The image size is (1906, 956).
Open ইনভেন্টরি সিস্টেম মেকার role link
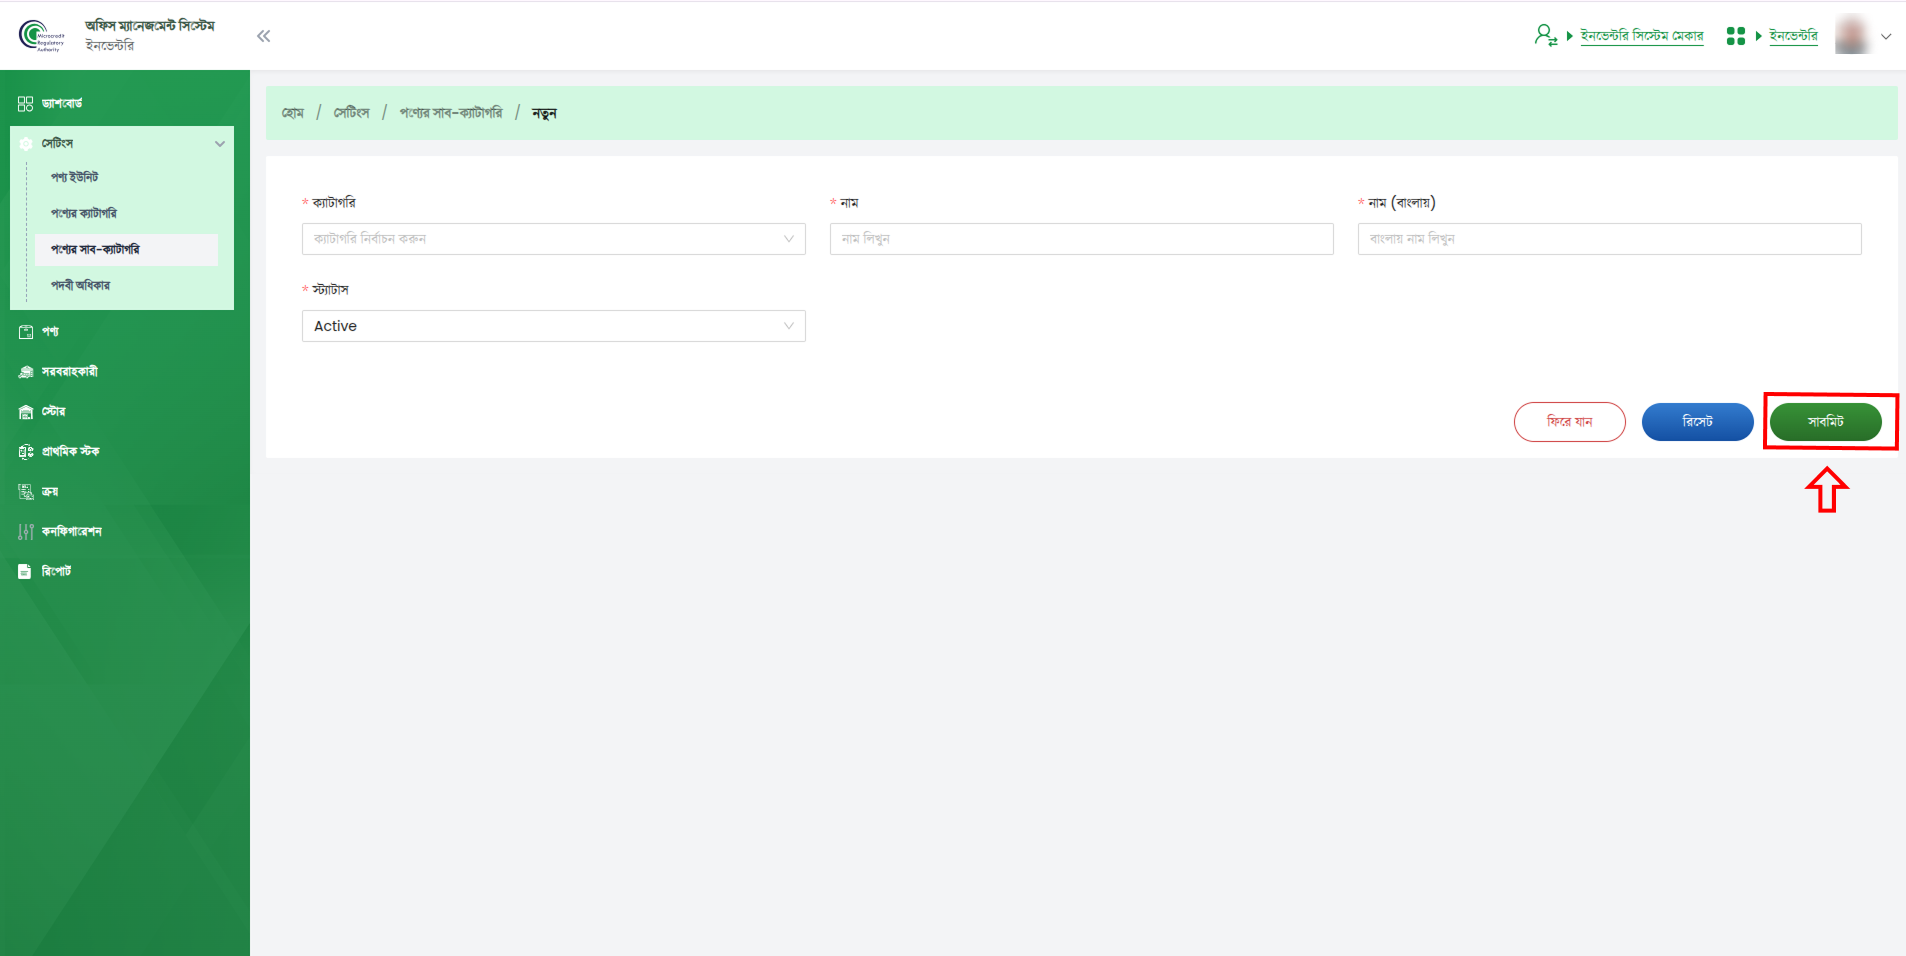tap(1641, 36)
